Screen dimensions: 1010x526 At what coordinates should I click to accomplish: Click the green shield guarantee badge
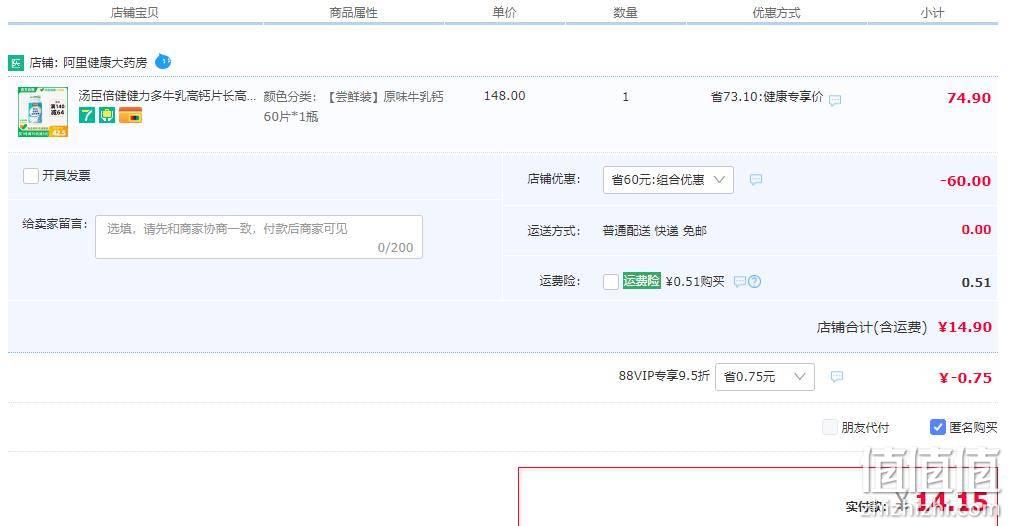click(x=107, y=115)
